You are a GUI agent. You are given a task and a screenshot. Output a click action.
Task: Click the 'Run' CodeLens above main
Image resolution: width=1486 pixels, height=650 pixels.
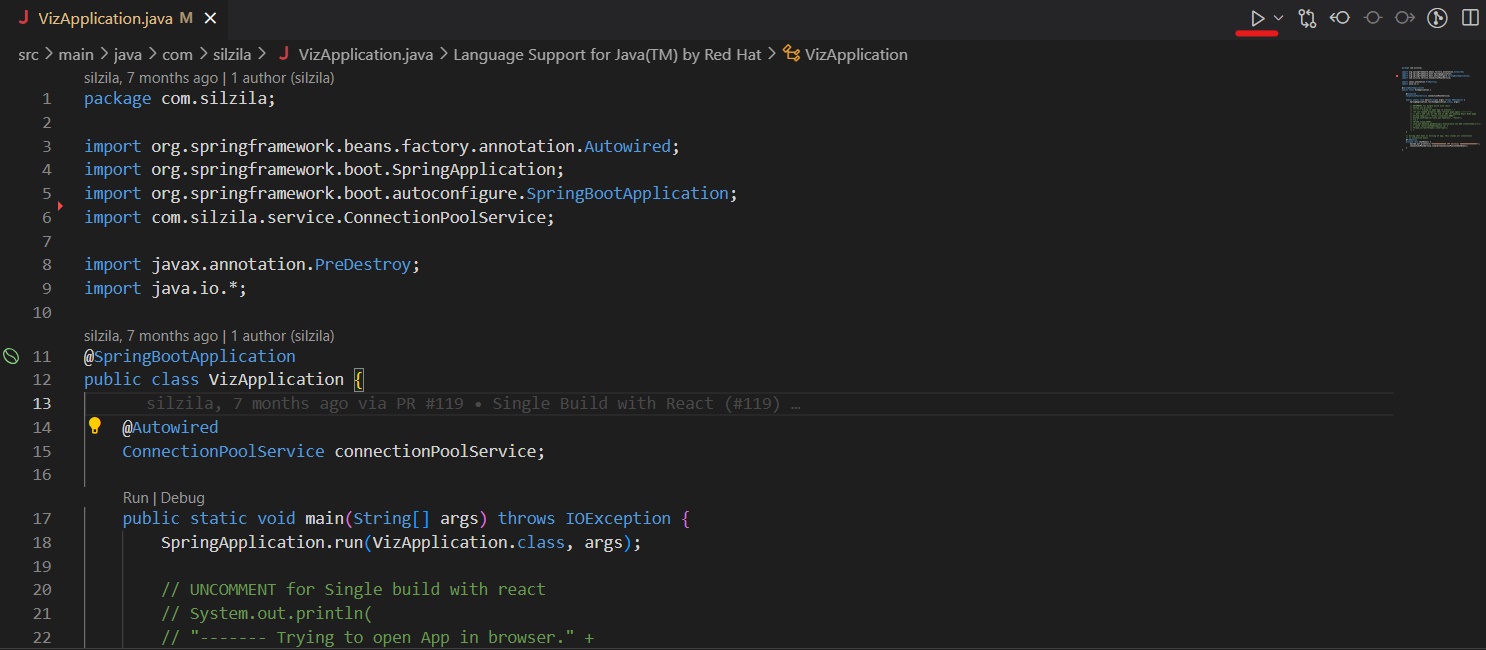point(135,497)
